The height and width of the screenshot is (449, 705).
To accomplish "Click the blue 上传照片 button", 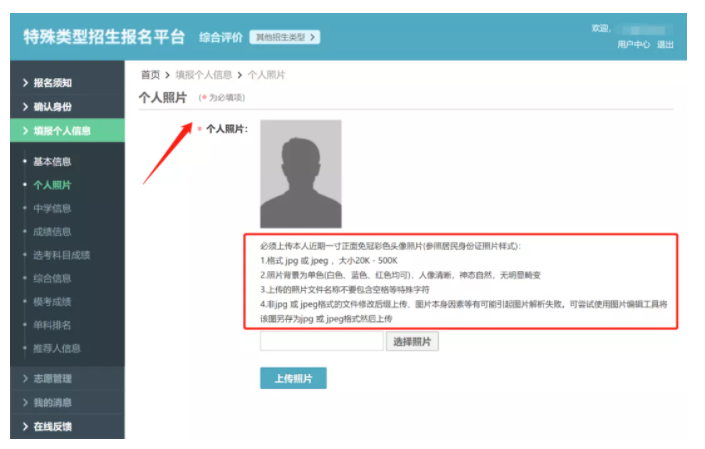I will (293, 379).
